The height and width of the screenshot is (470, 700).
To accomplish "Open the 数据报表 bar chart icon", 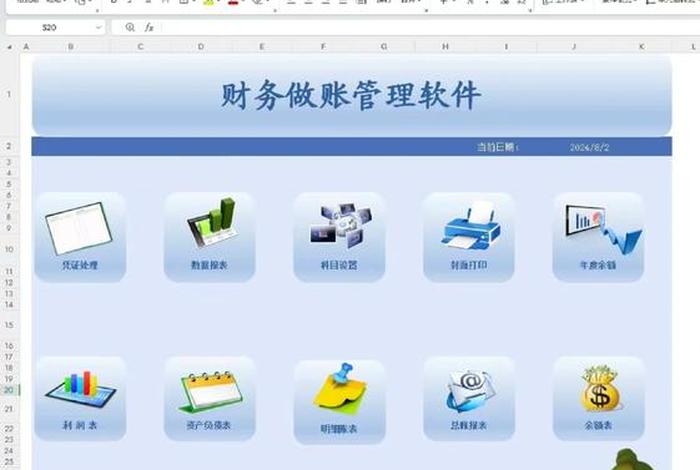I will 210,237.
